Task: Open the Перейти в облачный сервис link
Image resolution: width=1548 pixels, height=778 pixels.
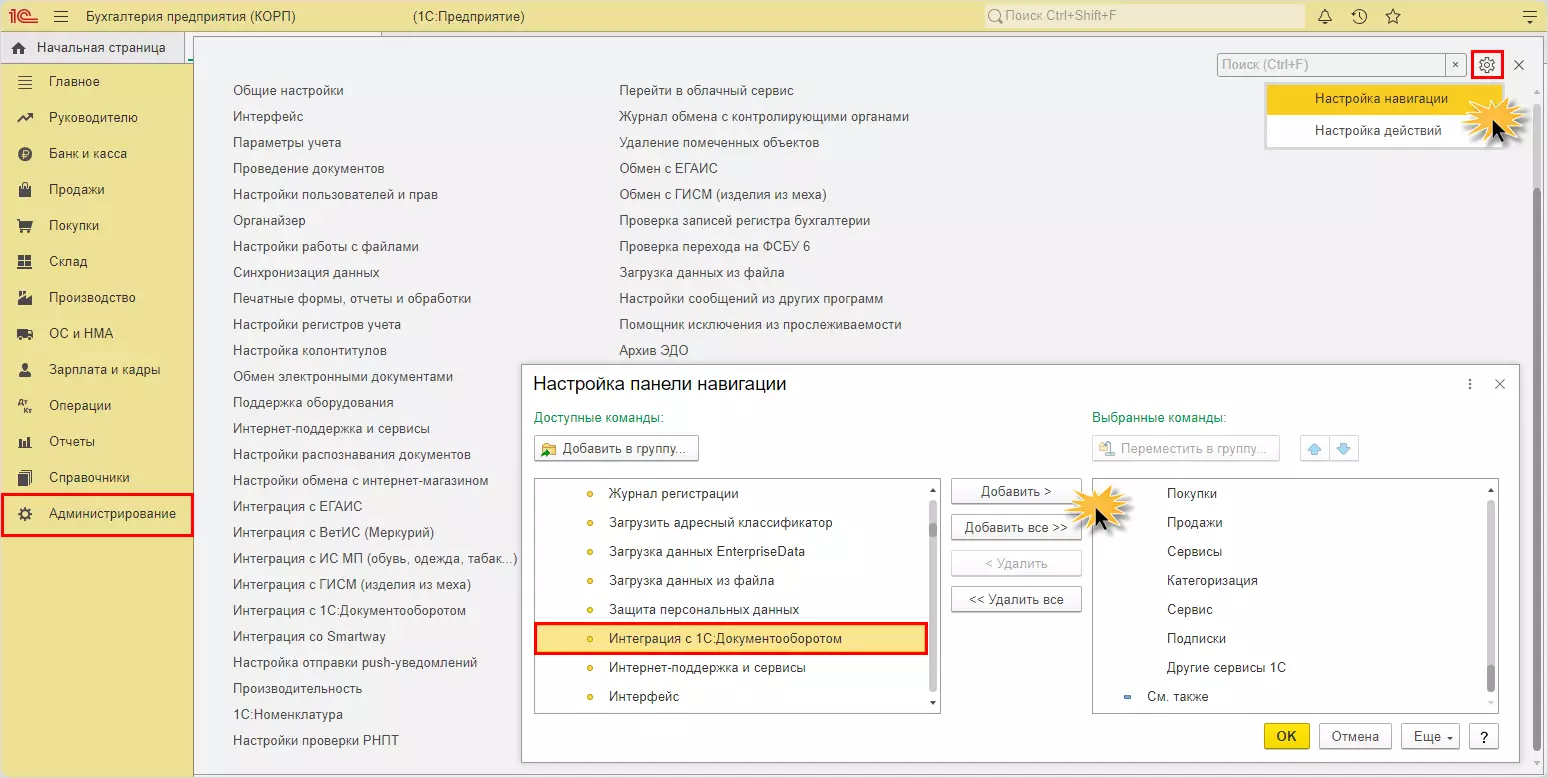Action: pos(706,91)
